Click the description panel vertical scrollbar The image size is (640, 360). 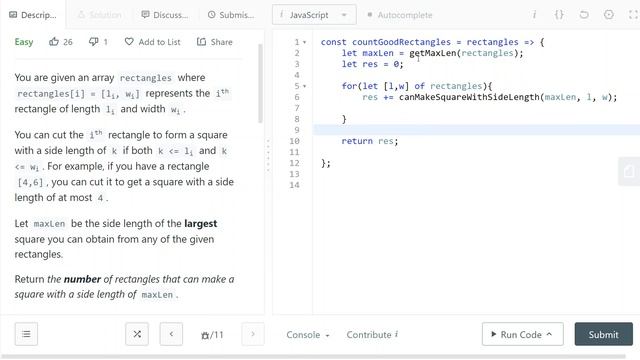260,83
